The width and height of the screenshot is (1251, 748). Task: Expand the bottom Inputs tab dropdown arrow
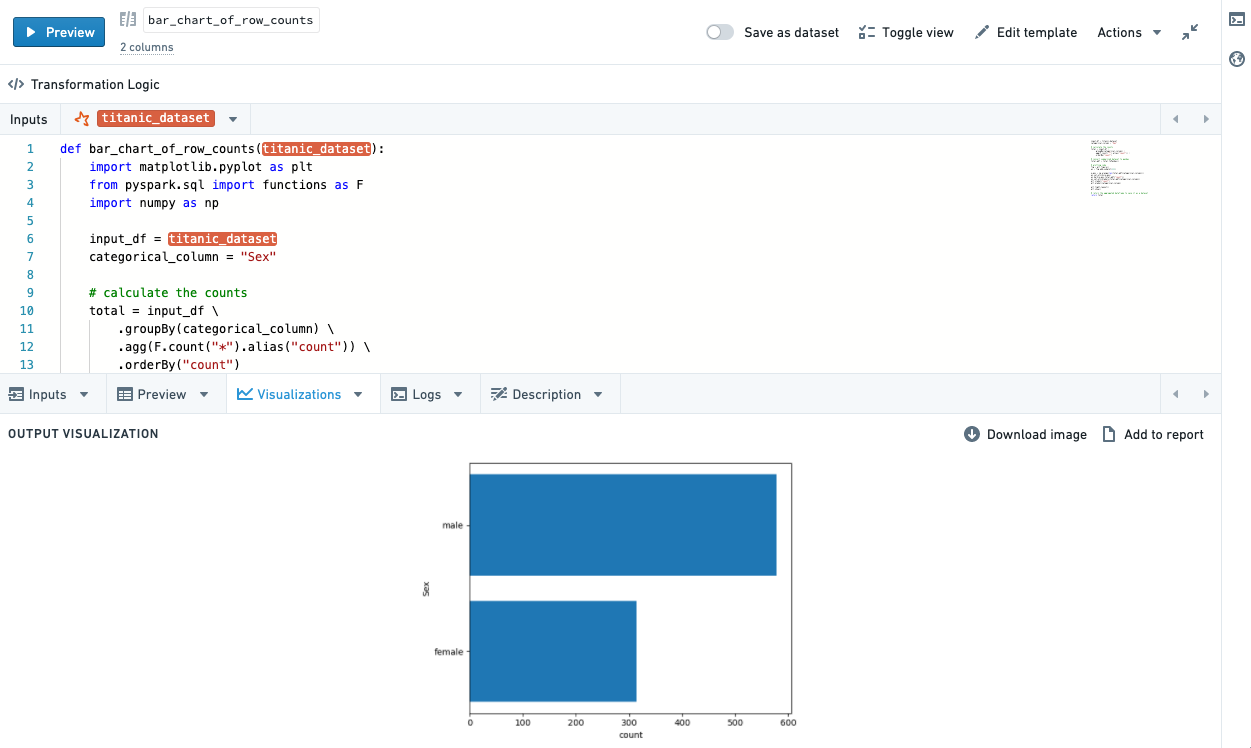[84, 395]
